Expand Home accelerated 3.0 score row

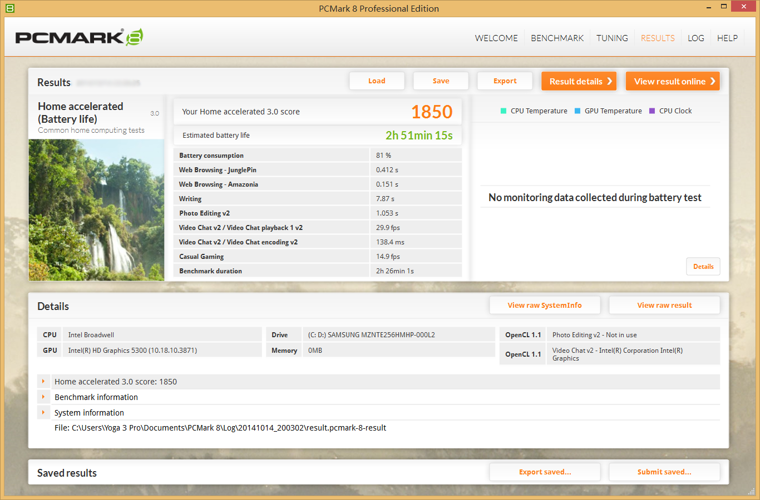coord(43,382)
